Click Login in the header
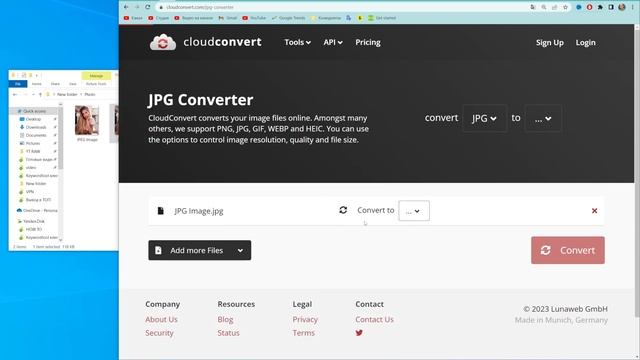Image resolution: width=640 pixels, height=360 pixels. (585, 42)
